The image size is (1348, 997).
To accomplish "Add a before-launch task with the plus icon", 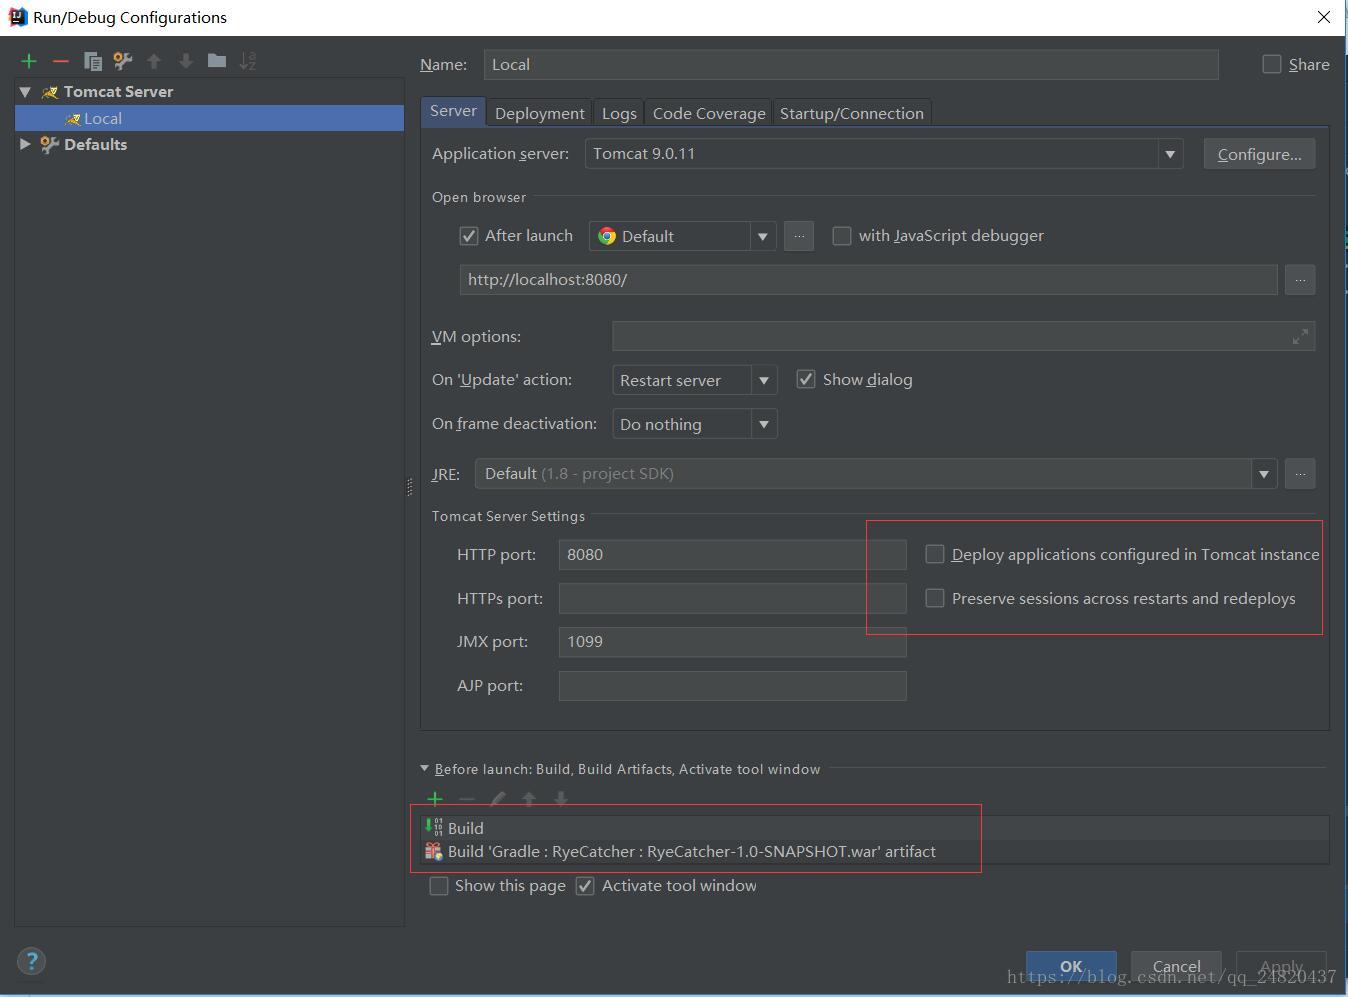I will click(x=435, y=798).
